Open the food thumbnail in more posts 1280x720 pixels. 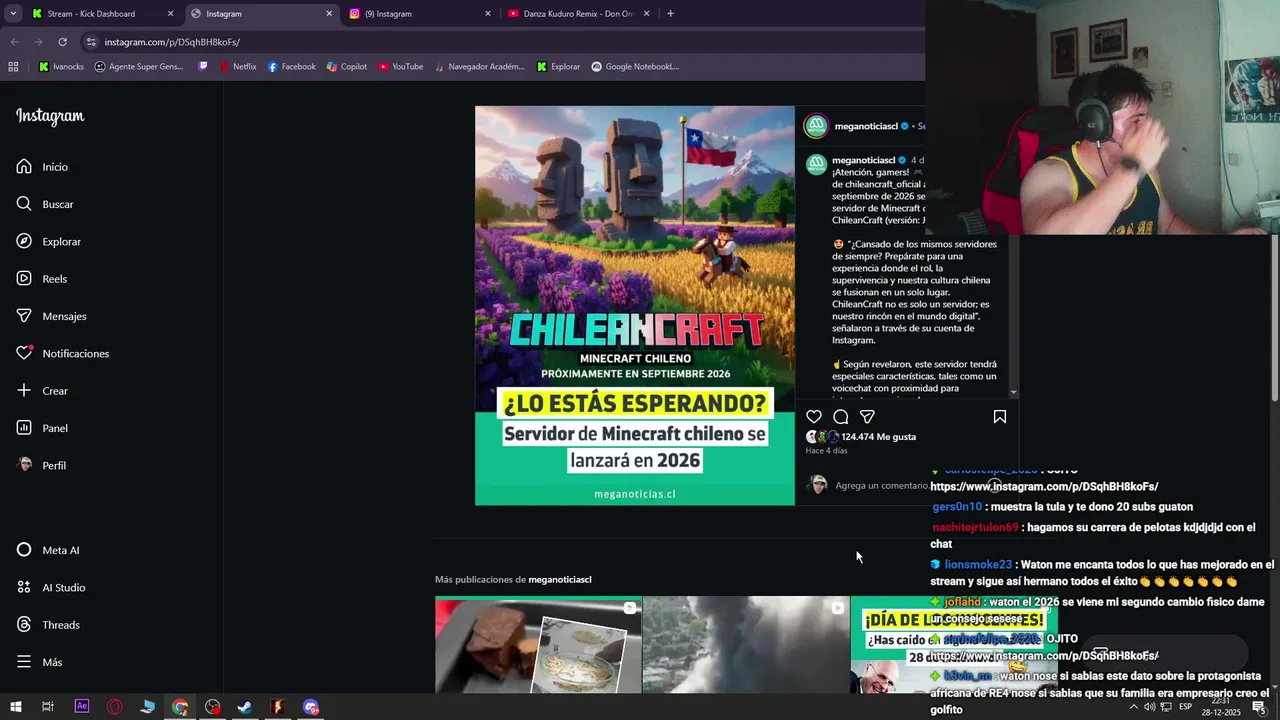538,645
